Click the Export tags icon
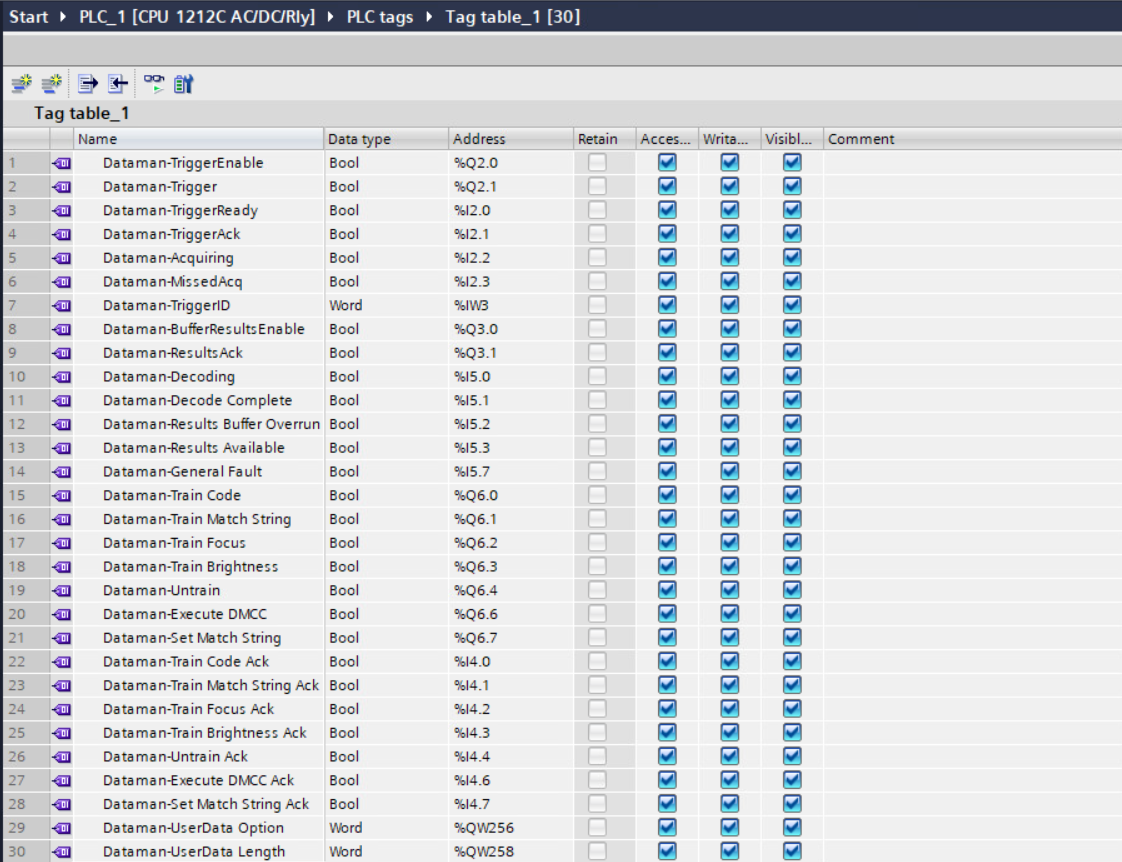Screen dimensions: 1122x862 pos(88,85)
